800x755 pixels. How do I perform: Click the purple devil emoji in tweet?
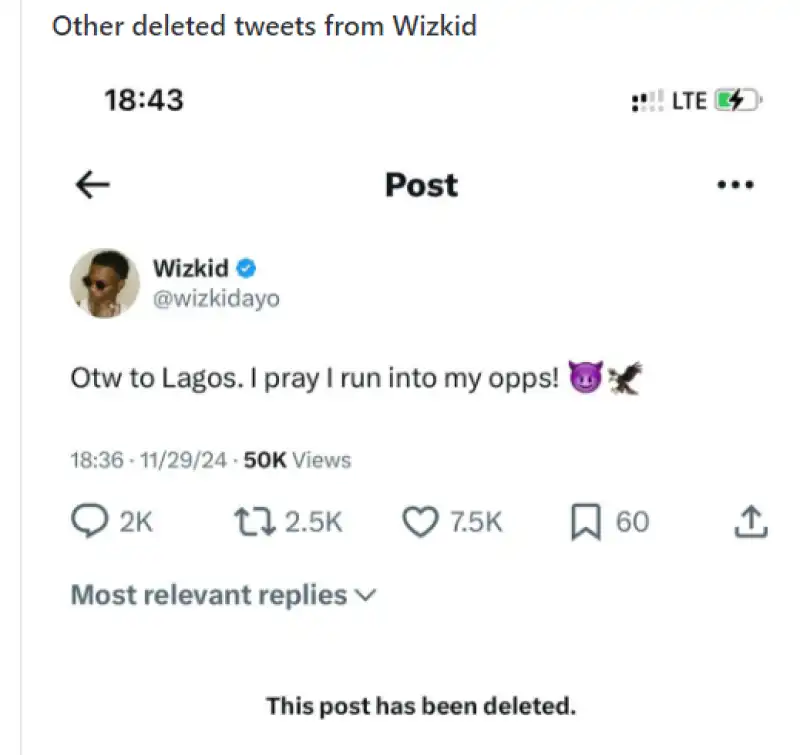583,379
